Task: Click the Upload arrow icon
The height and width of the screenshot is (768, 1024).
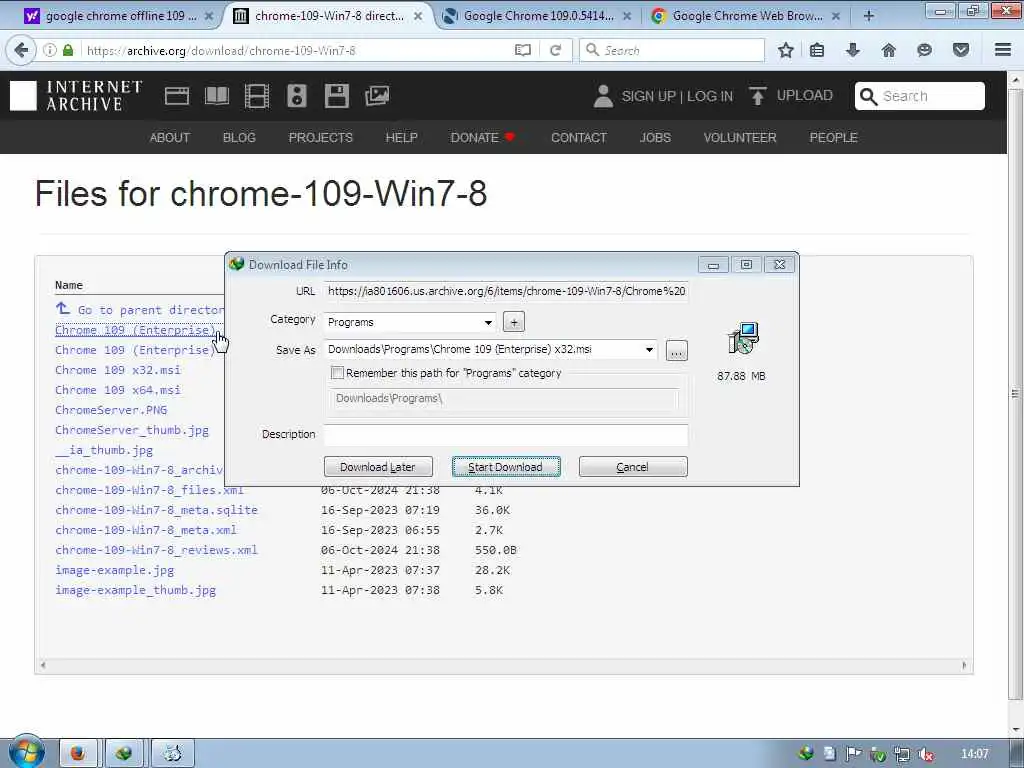Action: coord(758,96)
